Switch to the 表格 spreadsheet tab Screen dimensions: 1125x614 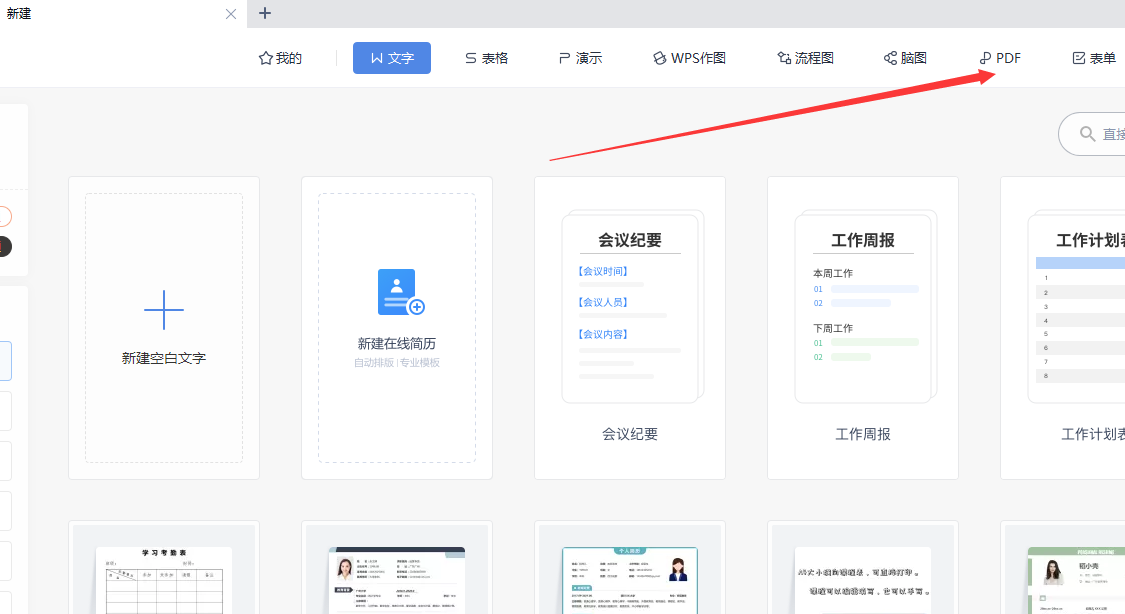pyautogui.click(x=486, y=58)
